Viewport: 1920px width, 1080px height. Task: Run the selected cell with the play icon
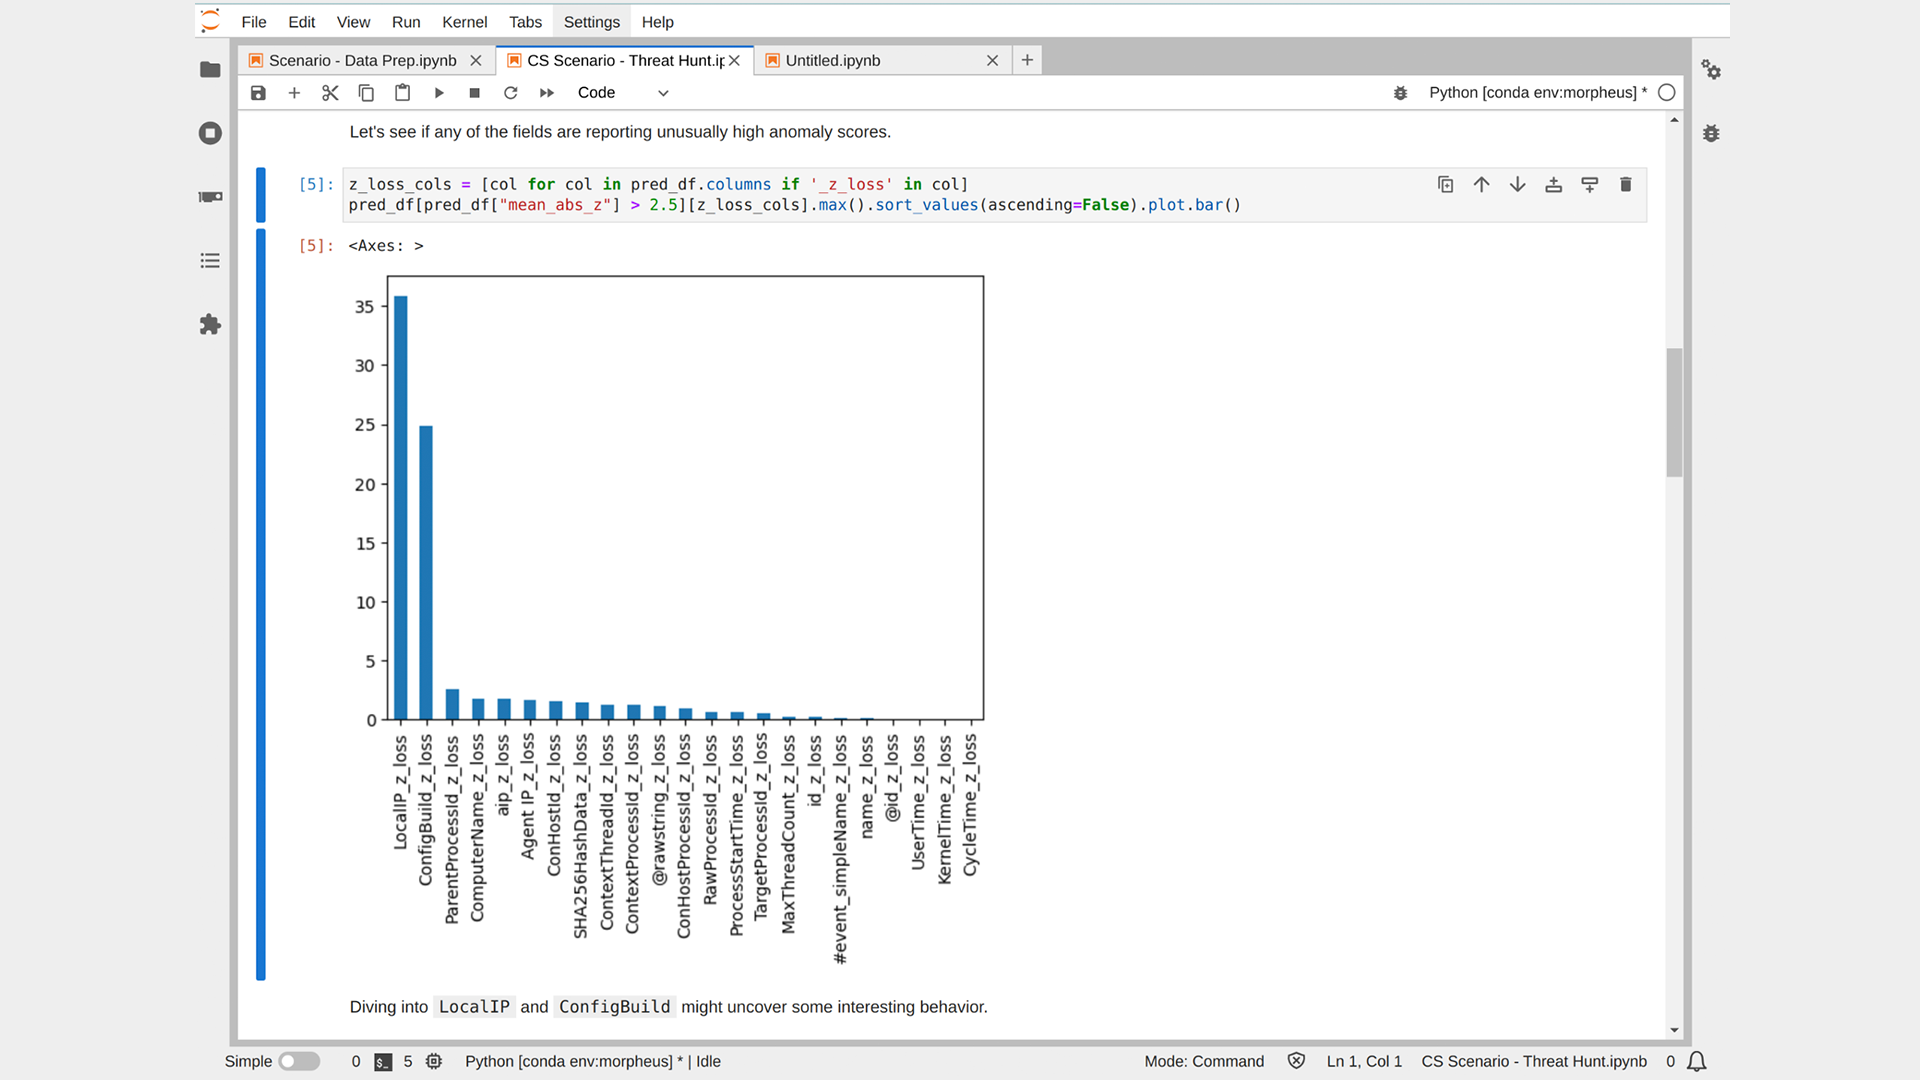click(439, 93)
